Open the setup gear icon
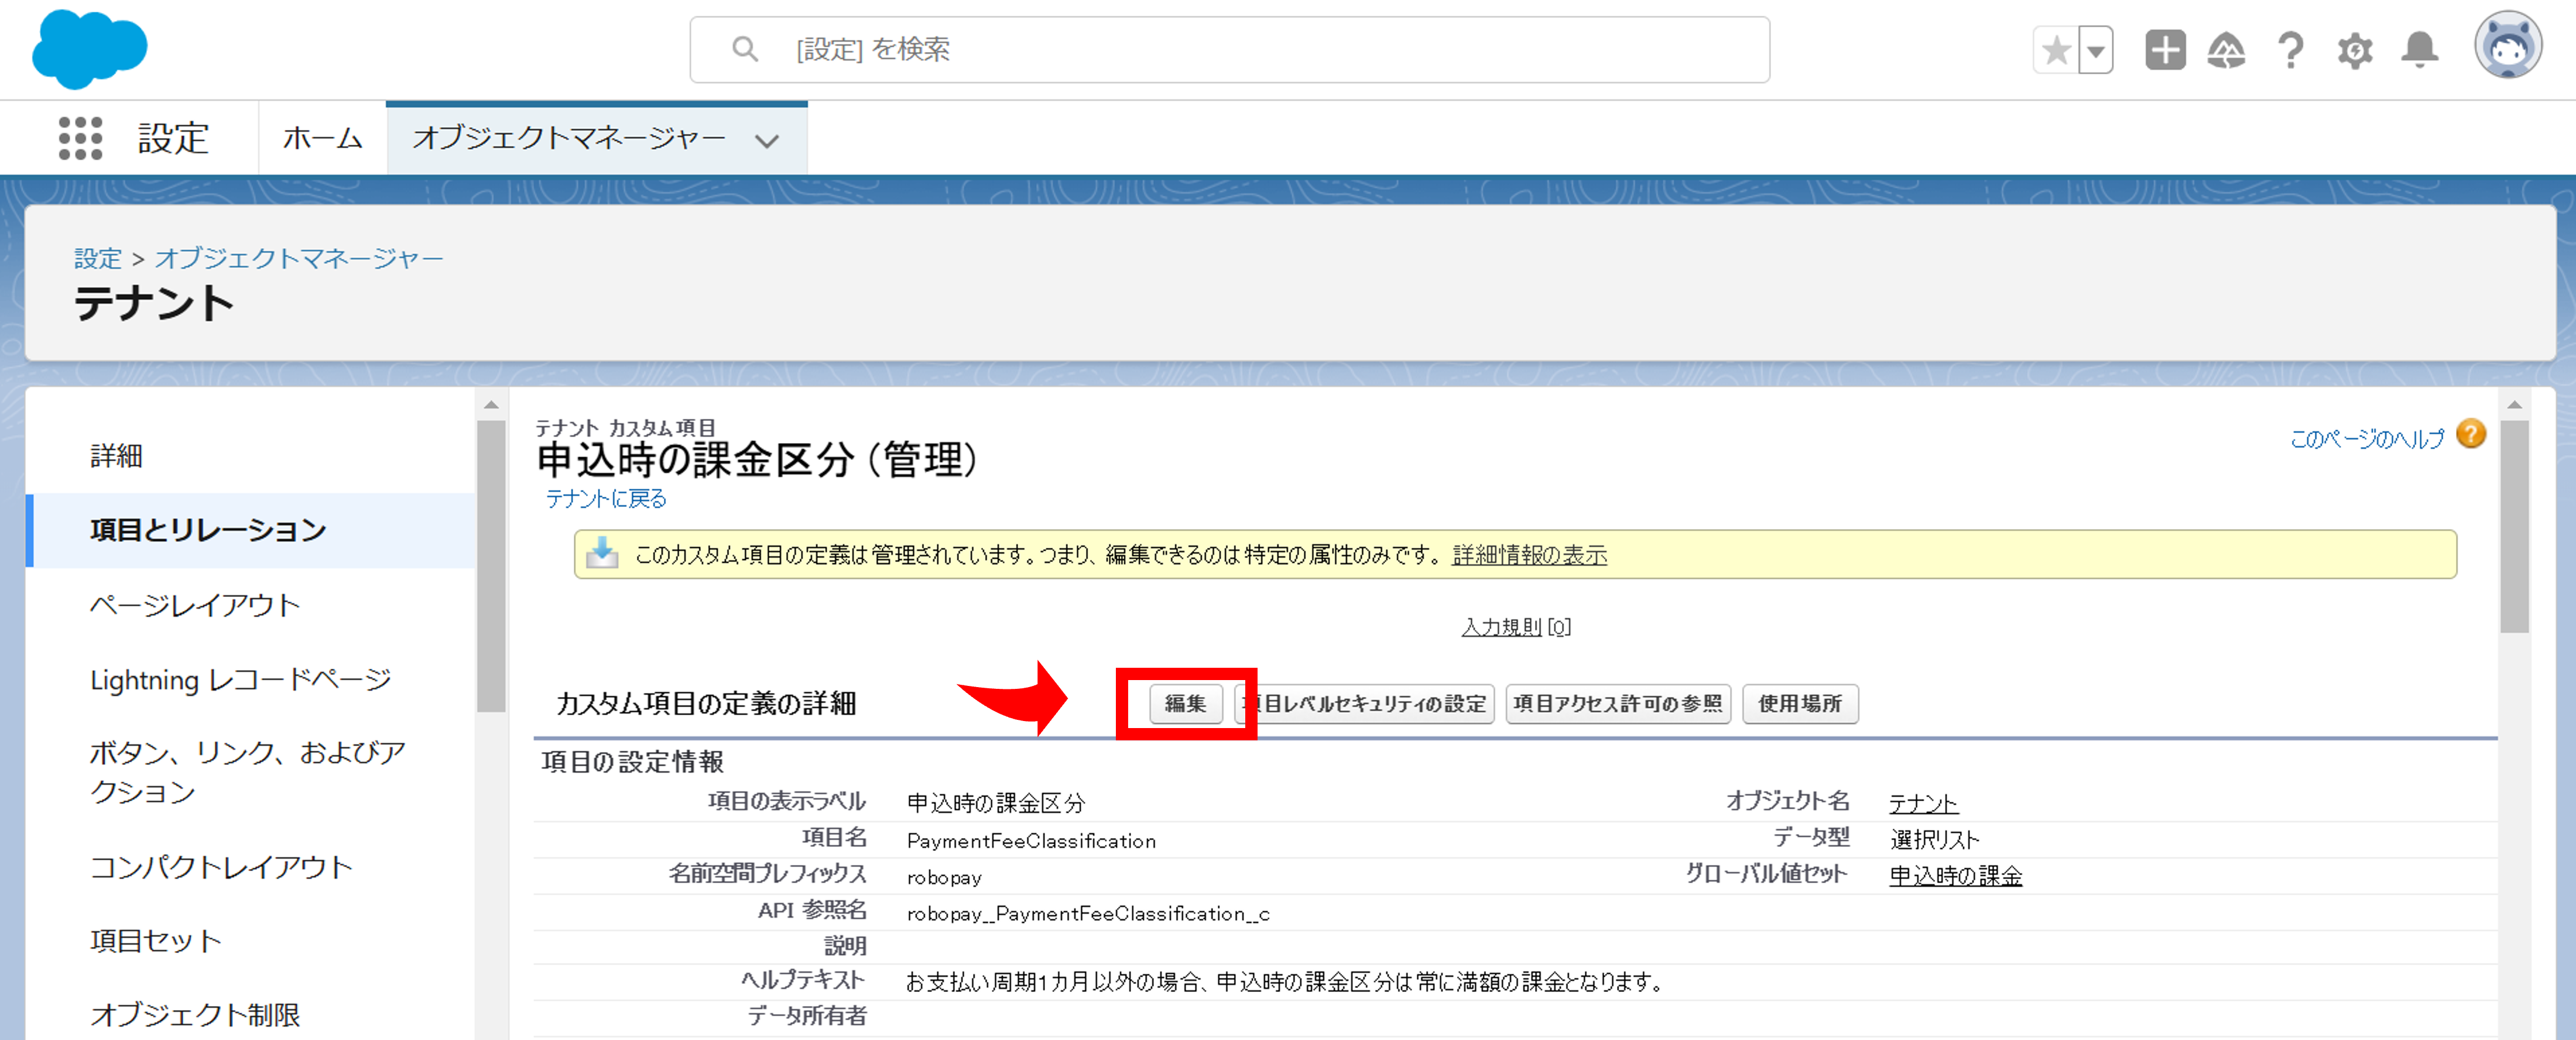Screen dimensions: 2576x1040 tap(2355, 50)
